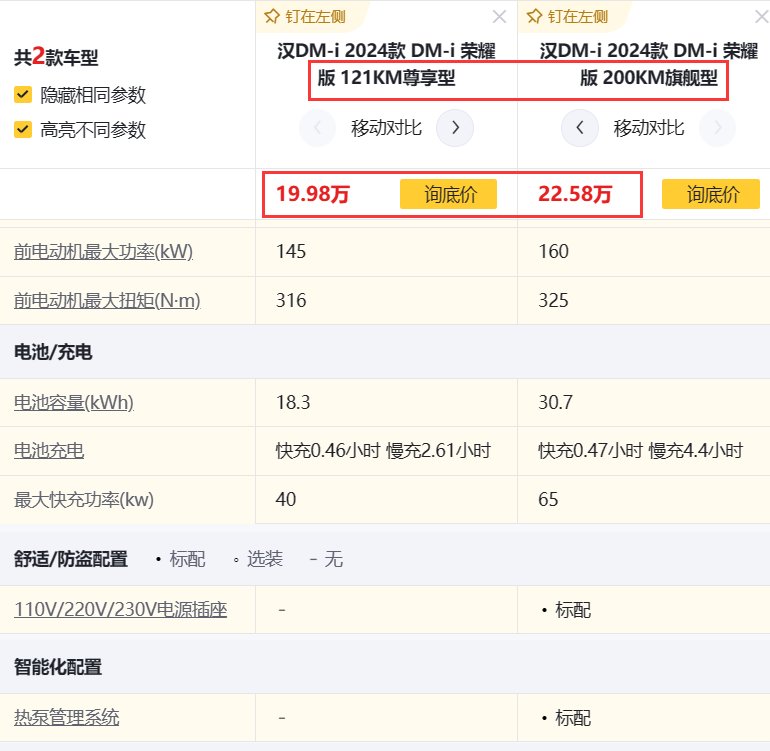Open the 汉DM-i 121KM尊享型 model title
Image resolution: width=770 pixels, height=751 pixels.
click(386, 64)
